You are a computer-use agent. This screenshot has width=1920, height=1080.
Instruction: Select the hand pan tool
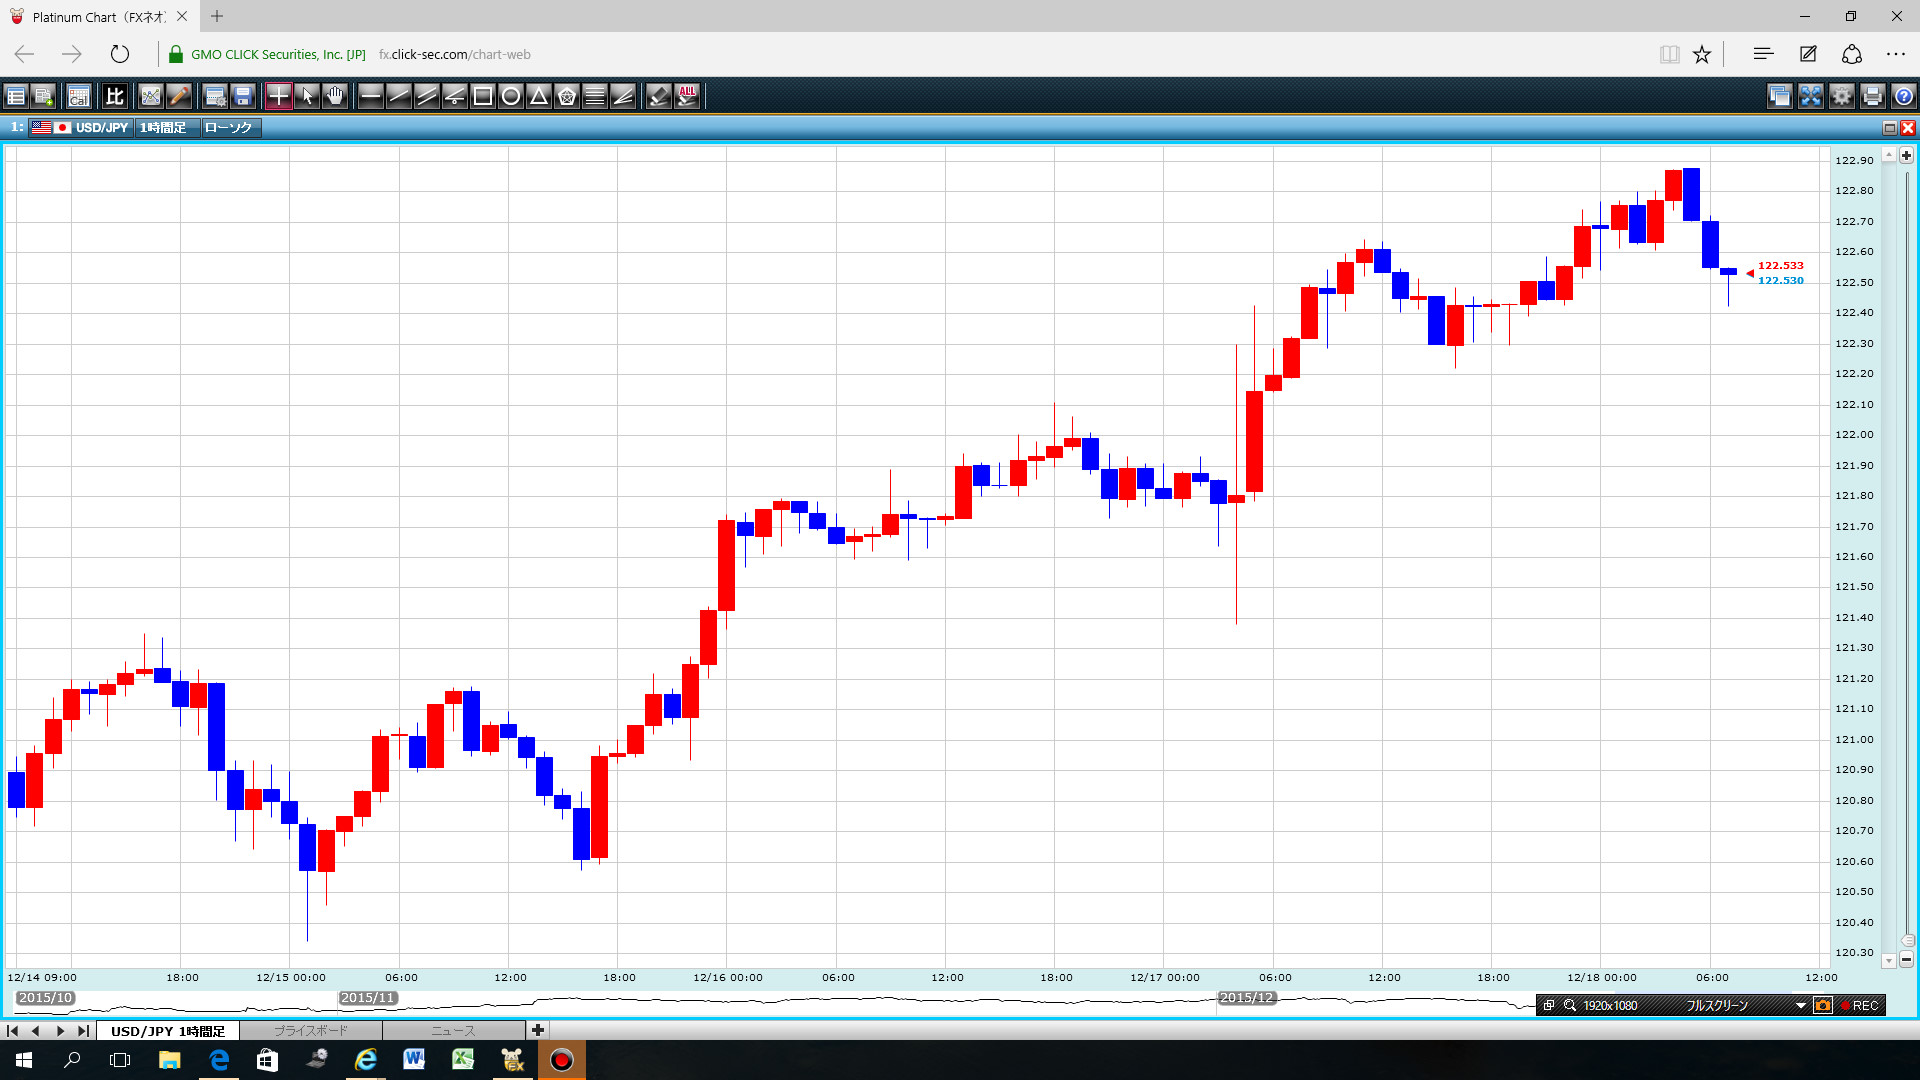click(x=335, y=96)
